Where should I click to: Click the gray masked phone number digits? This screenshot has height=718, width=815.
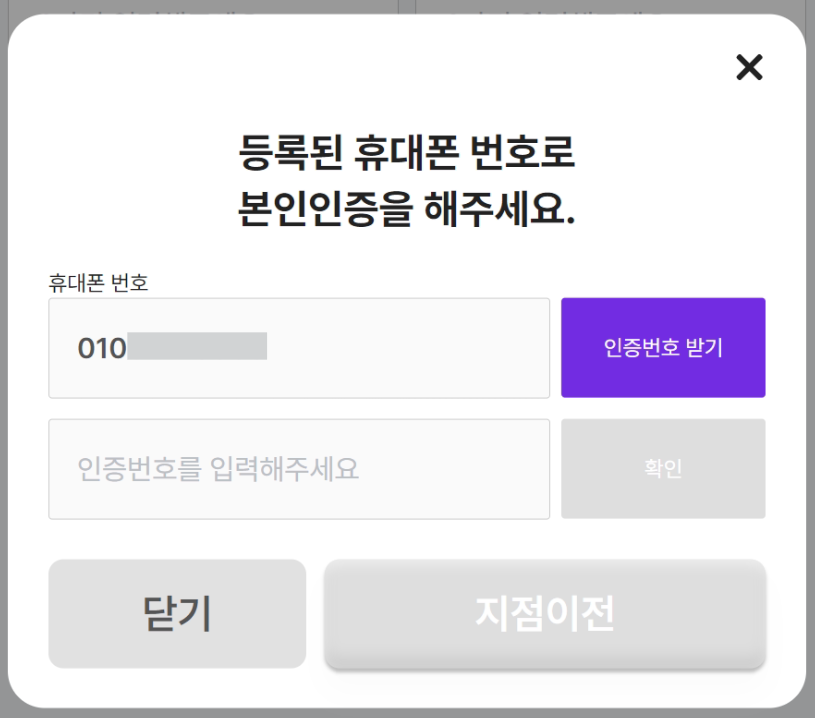(x=197, y=347)
